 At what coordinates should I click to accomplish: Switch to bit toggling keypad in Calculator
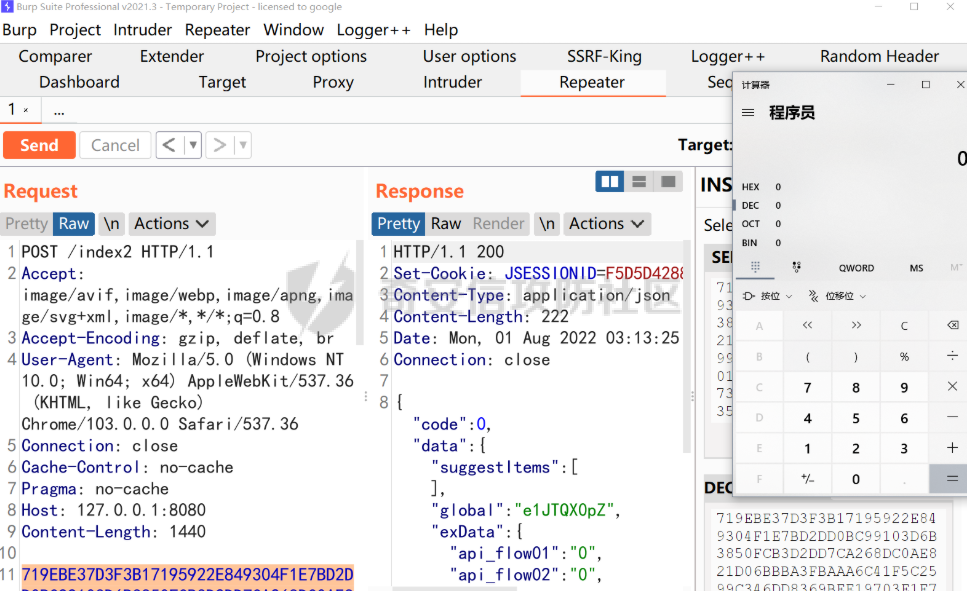tap(797, 267)
